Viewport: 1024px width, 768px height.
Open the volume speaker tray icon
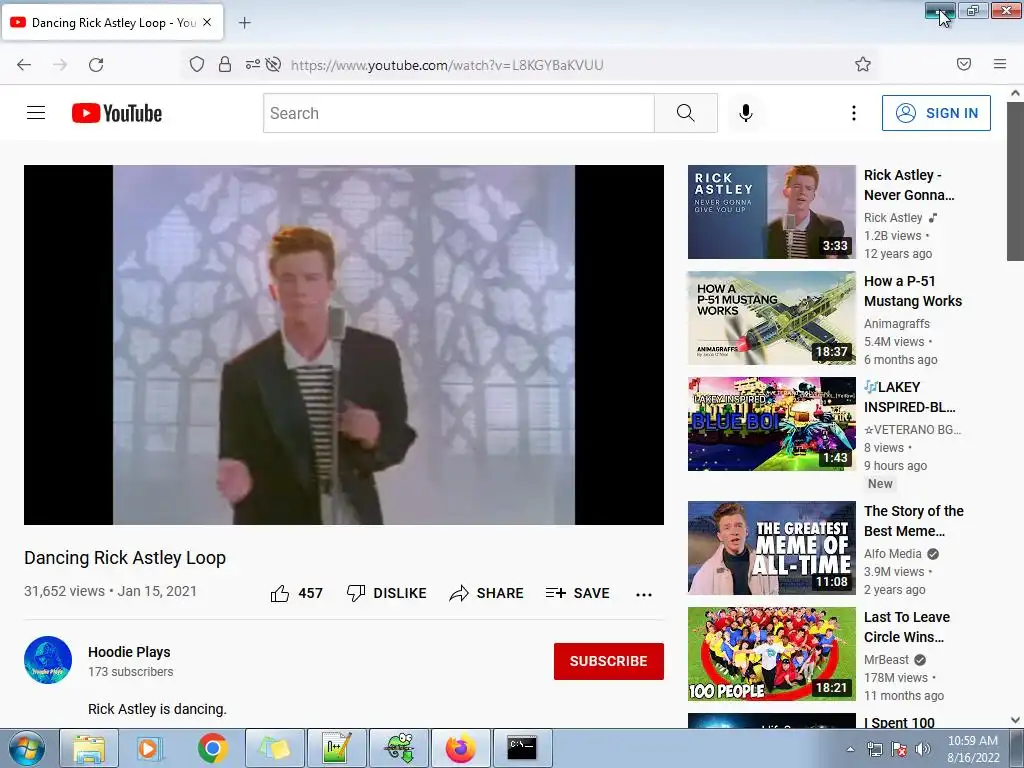tap(923, 749)
